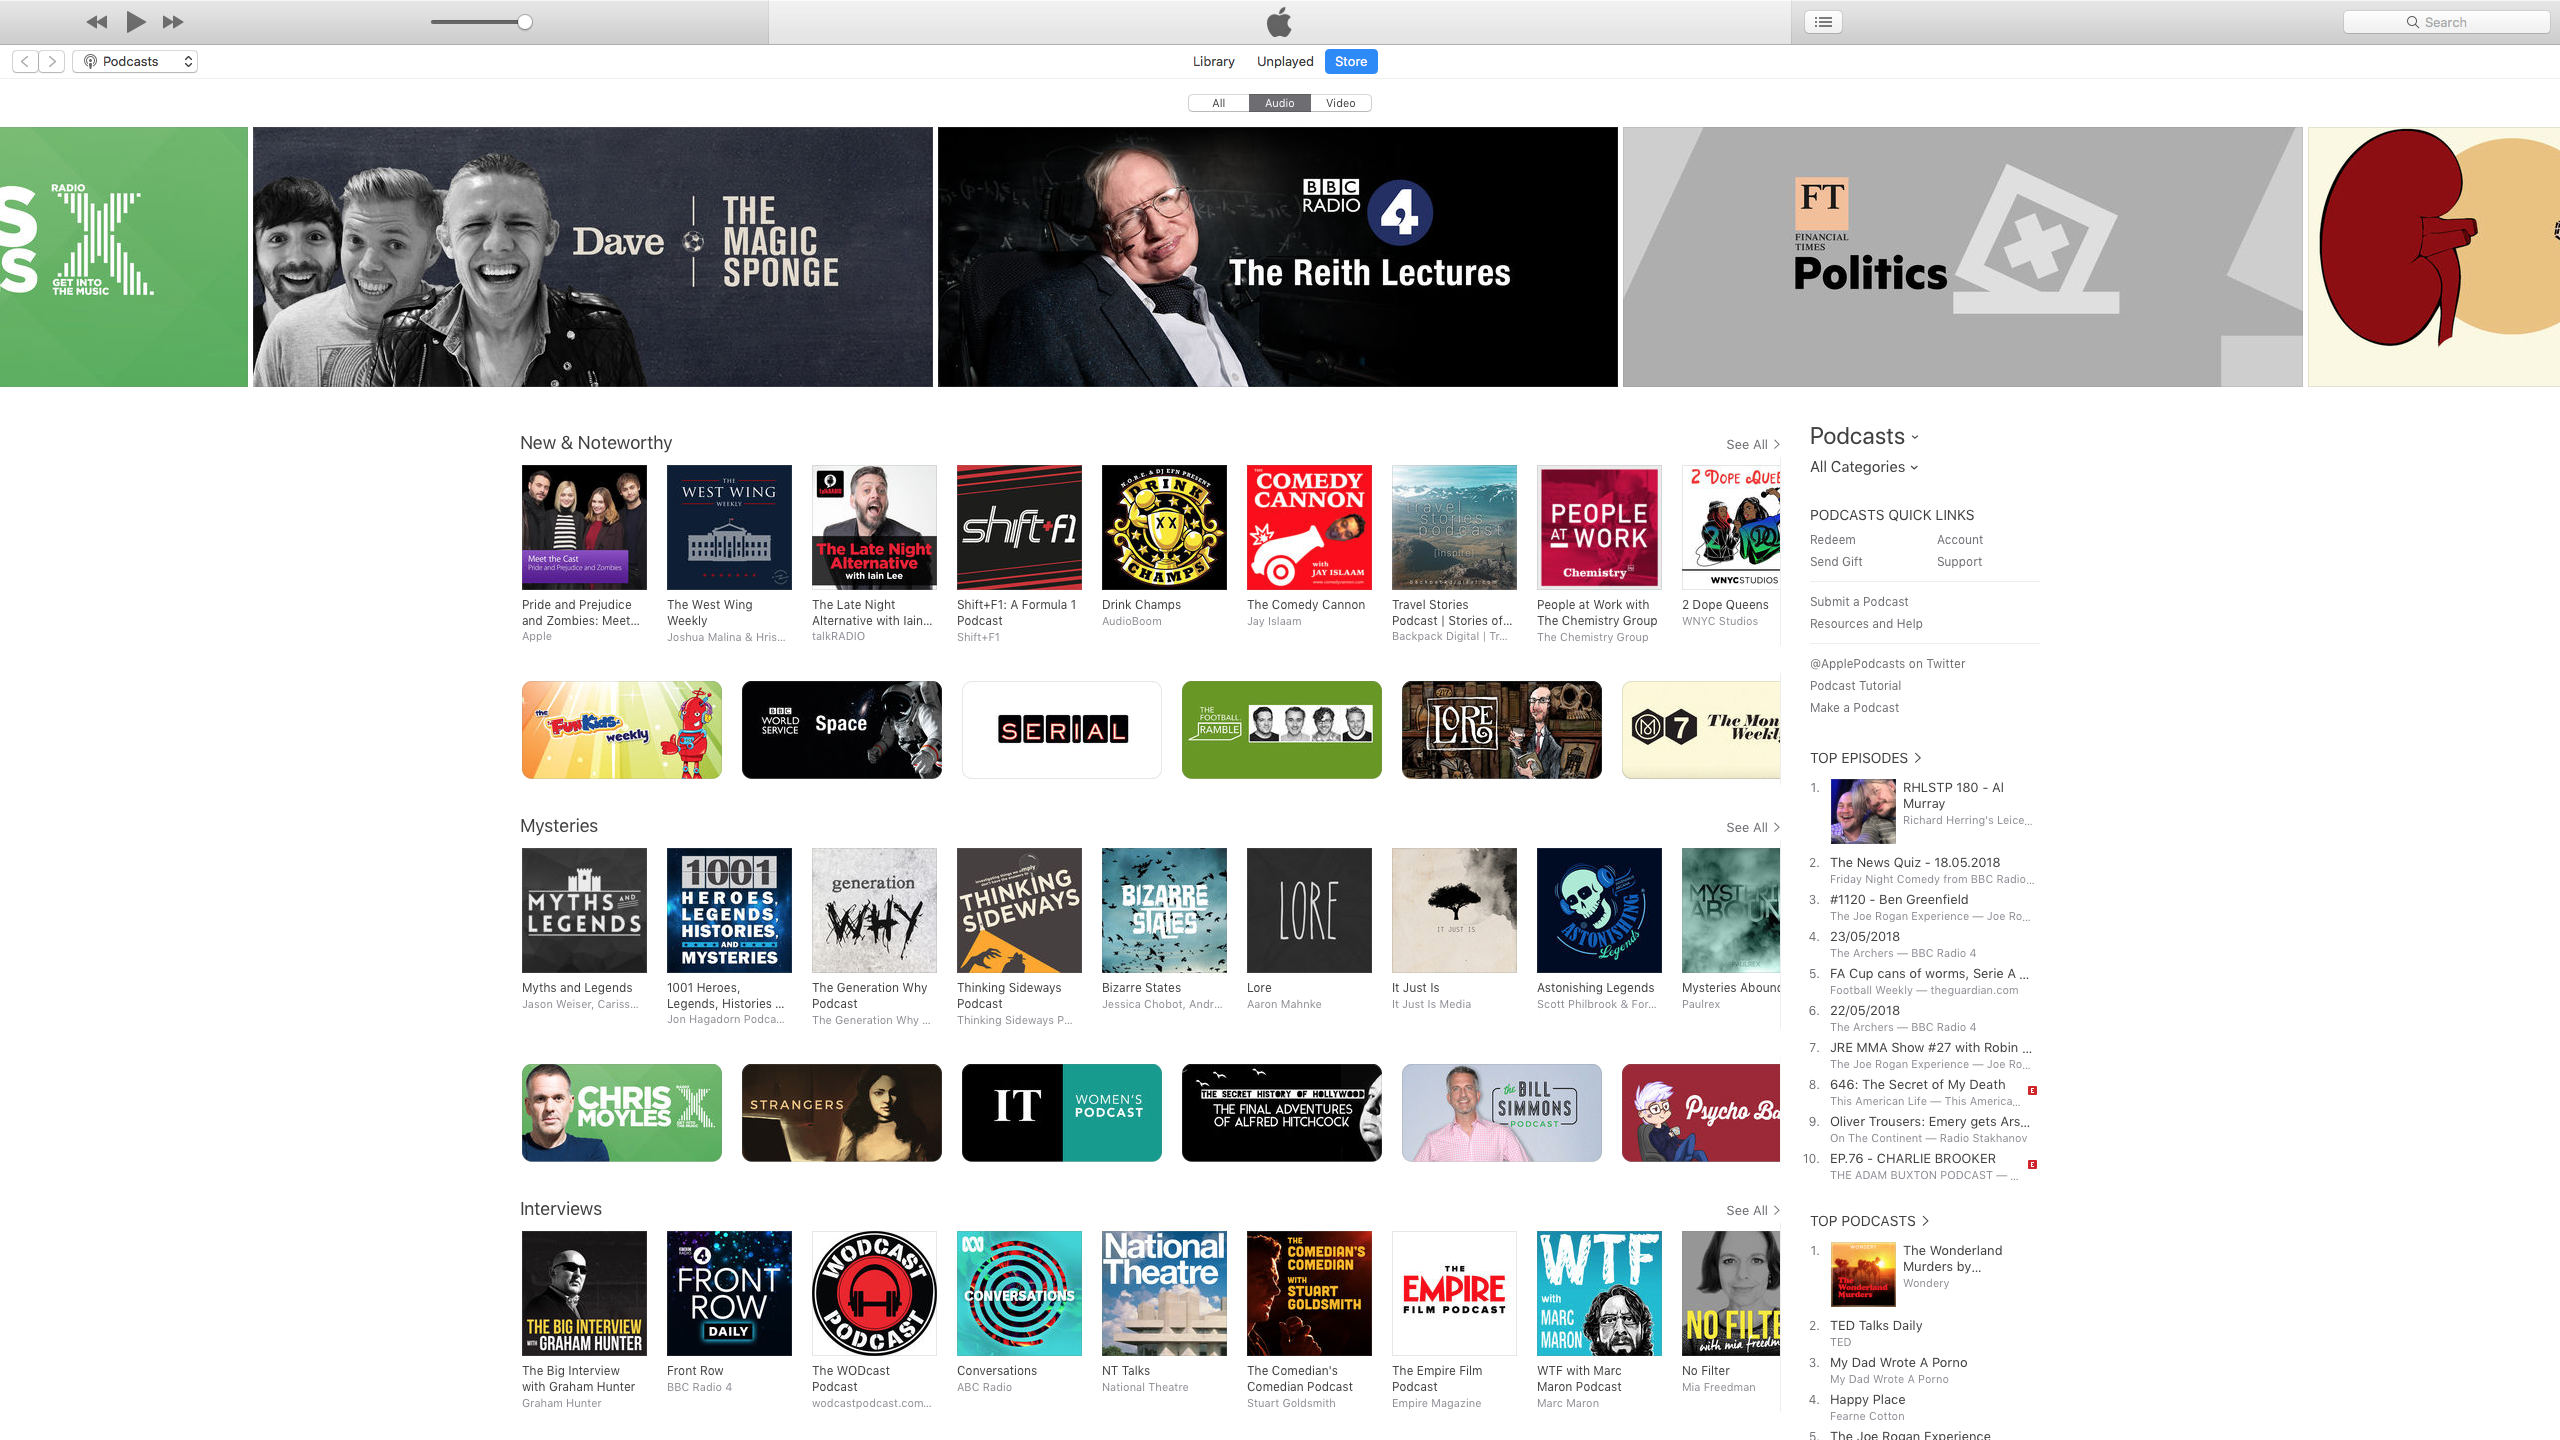Open The Magic Sponge banner
2560x1440 pixels.
tap(593, 257)
